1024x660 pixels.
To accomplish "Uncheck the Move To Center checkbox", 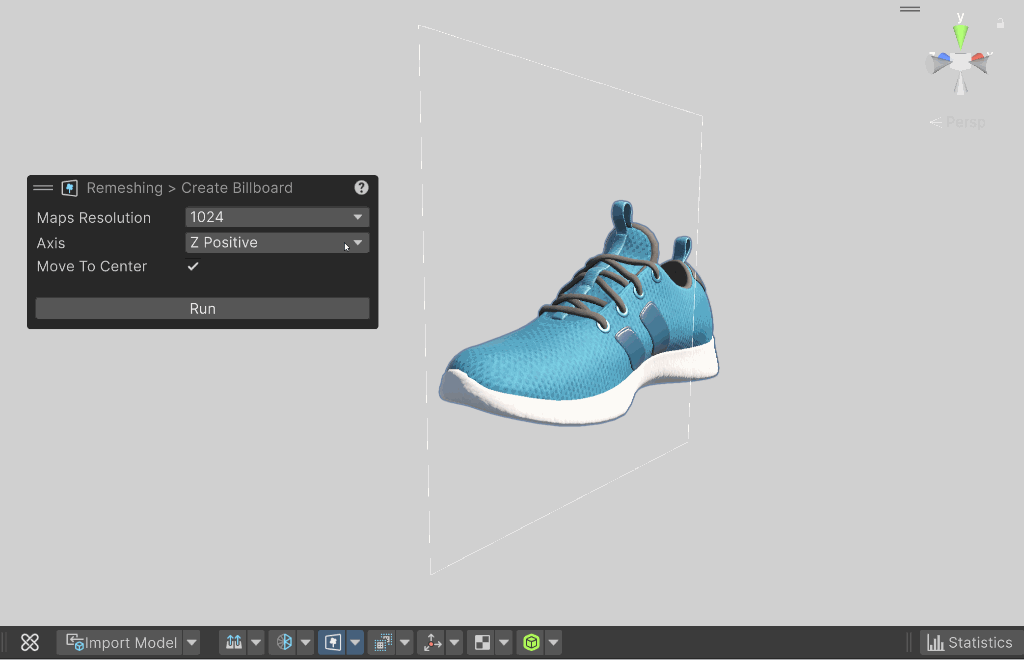I will click(193, 266).
